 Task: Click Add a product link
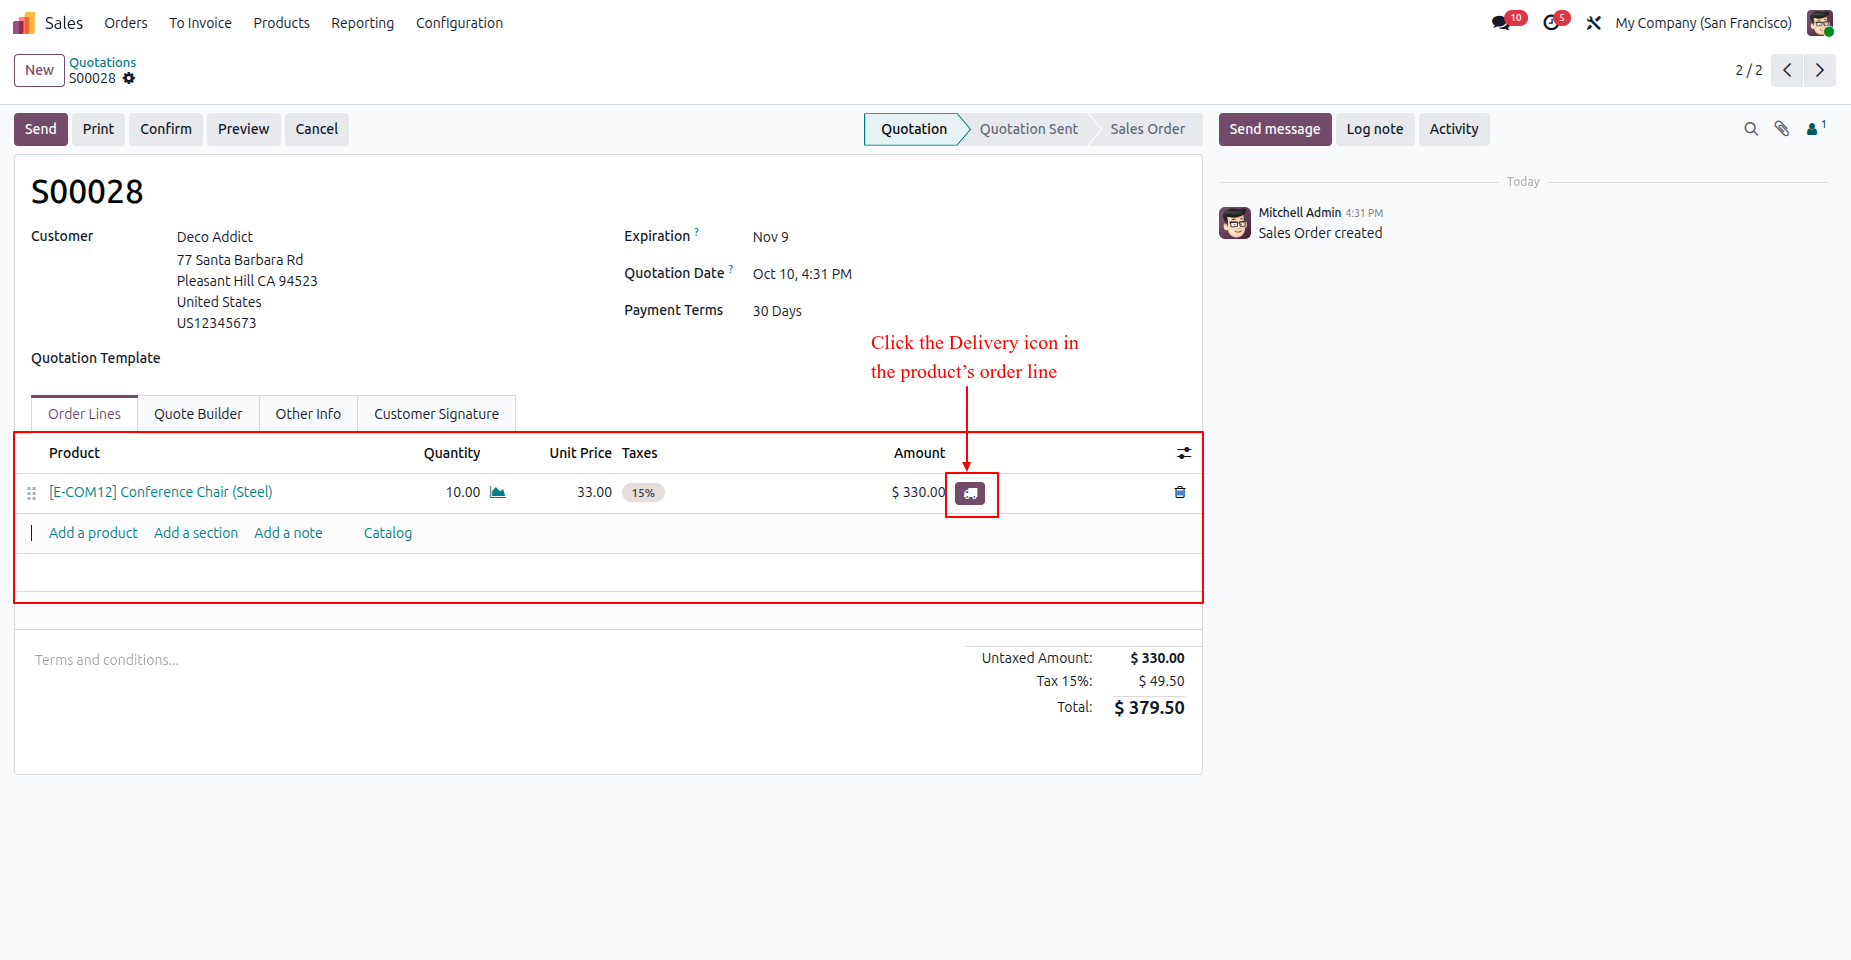pos(93,533)
